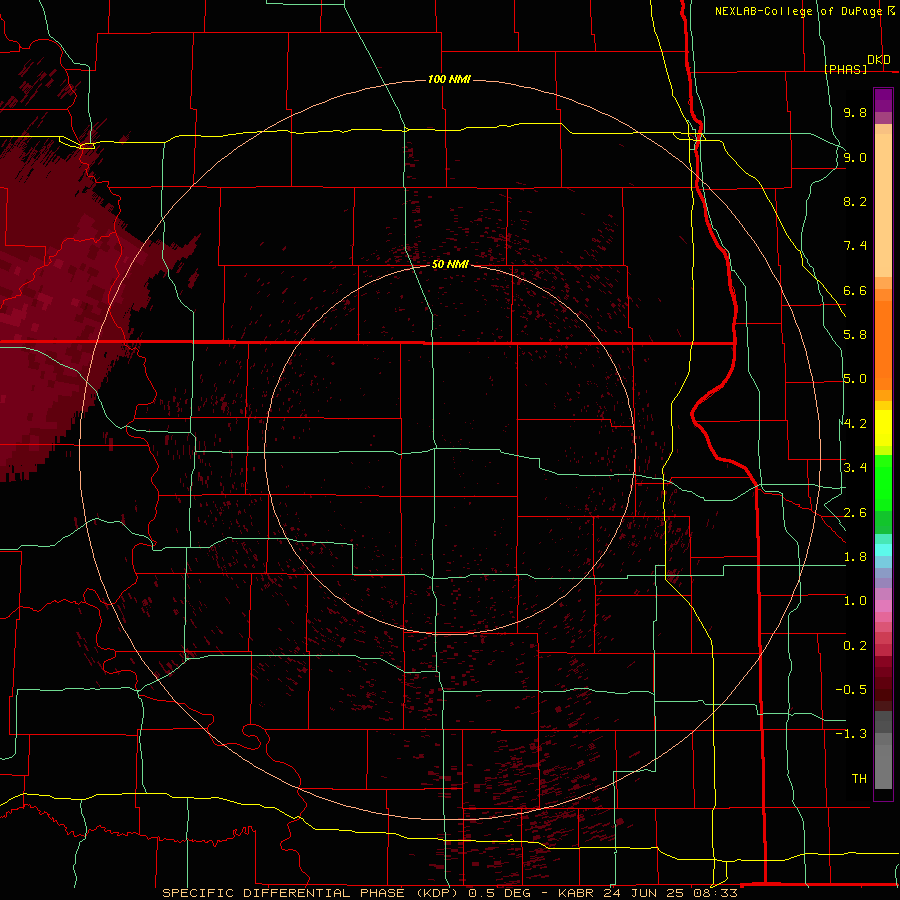The width and height of the screenshot is (900, 900).
Task: Select the 9.0 scale value
Action: click(x=855, y=157)
